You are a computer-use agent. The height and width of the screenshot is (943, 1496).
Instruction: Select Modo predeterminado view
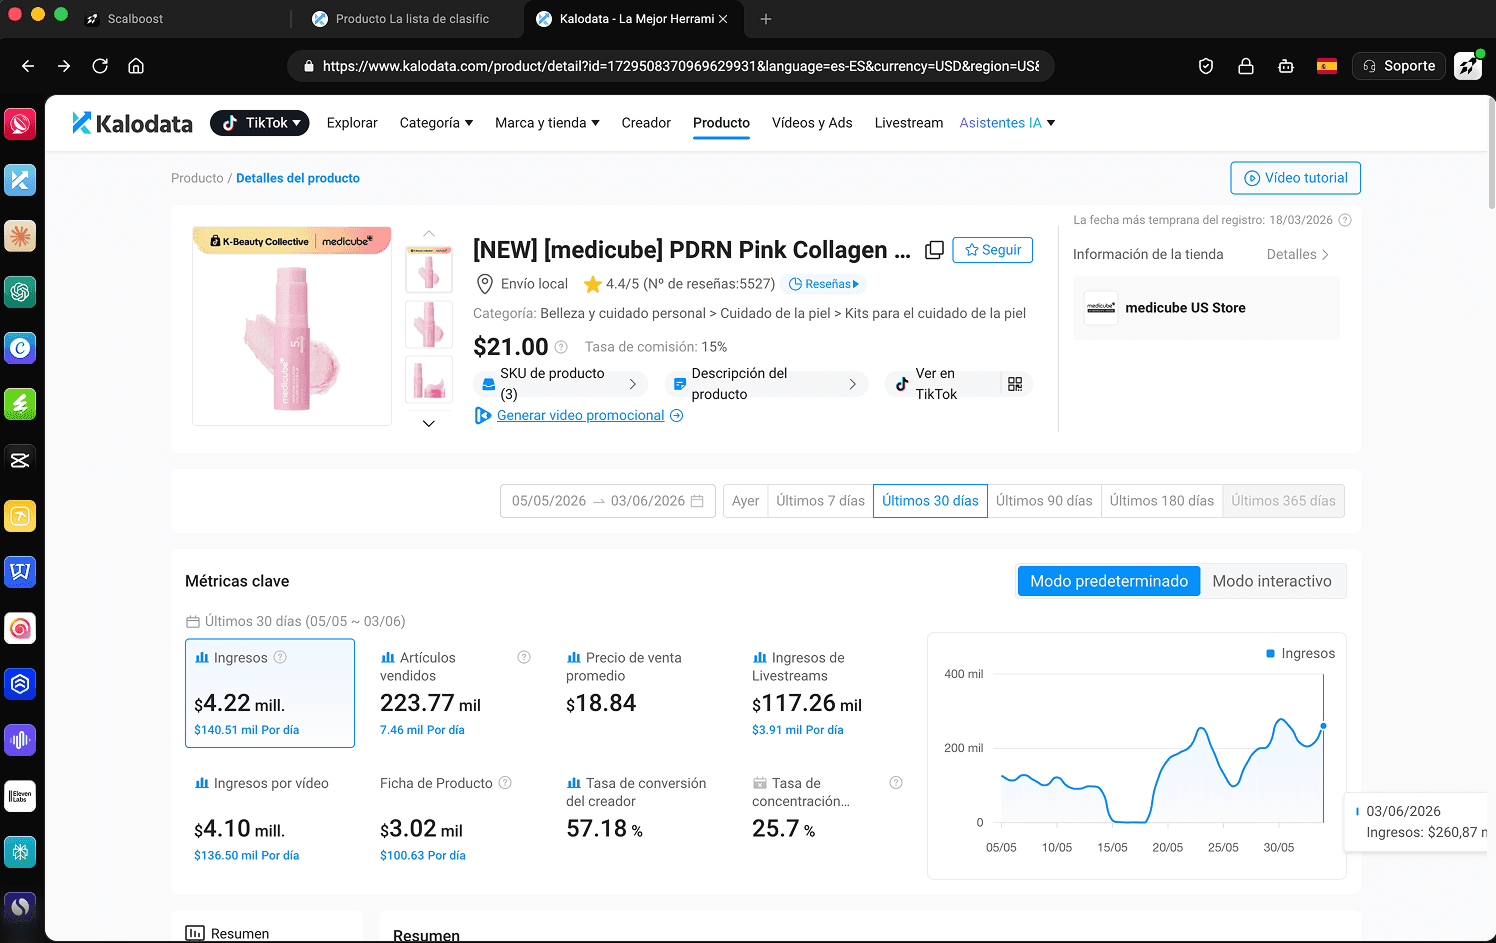click(x=1109, y=581)
